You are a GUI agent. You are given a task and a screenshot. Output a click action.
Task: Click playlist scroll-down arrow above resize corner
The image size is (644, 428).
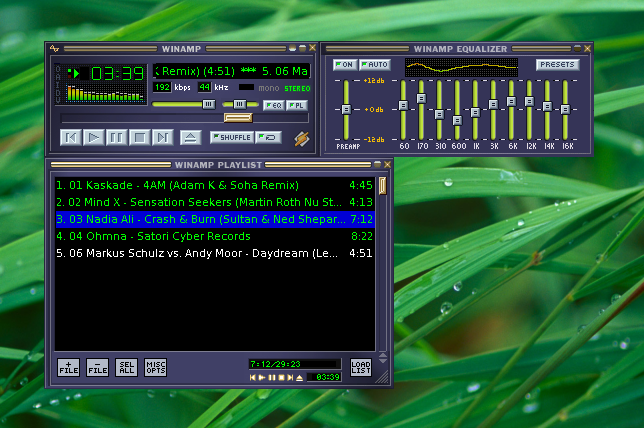(x=382, y=361)
